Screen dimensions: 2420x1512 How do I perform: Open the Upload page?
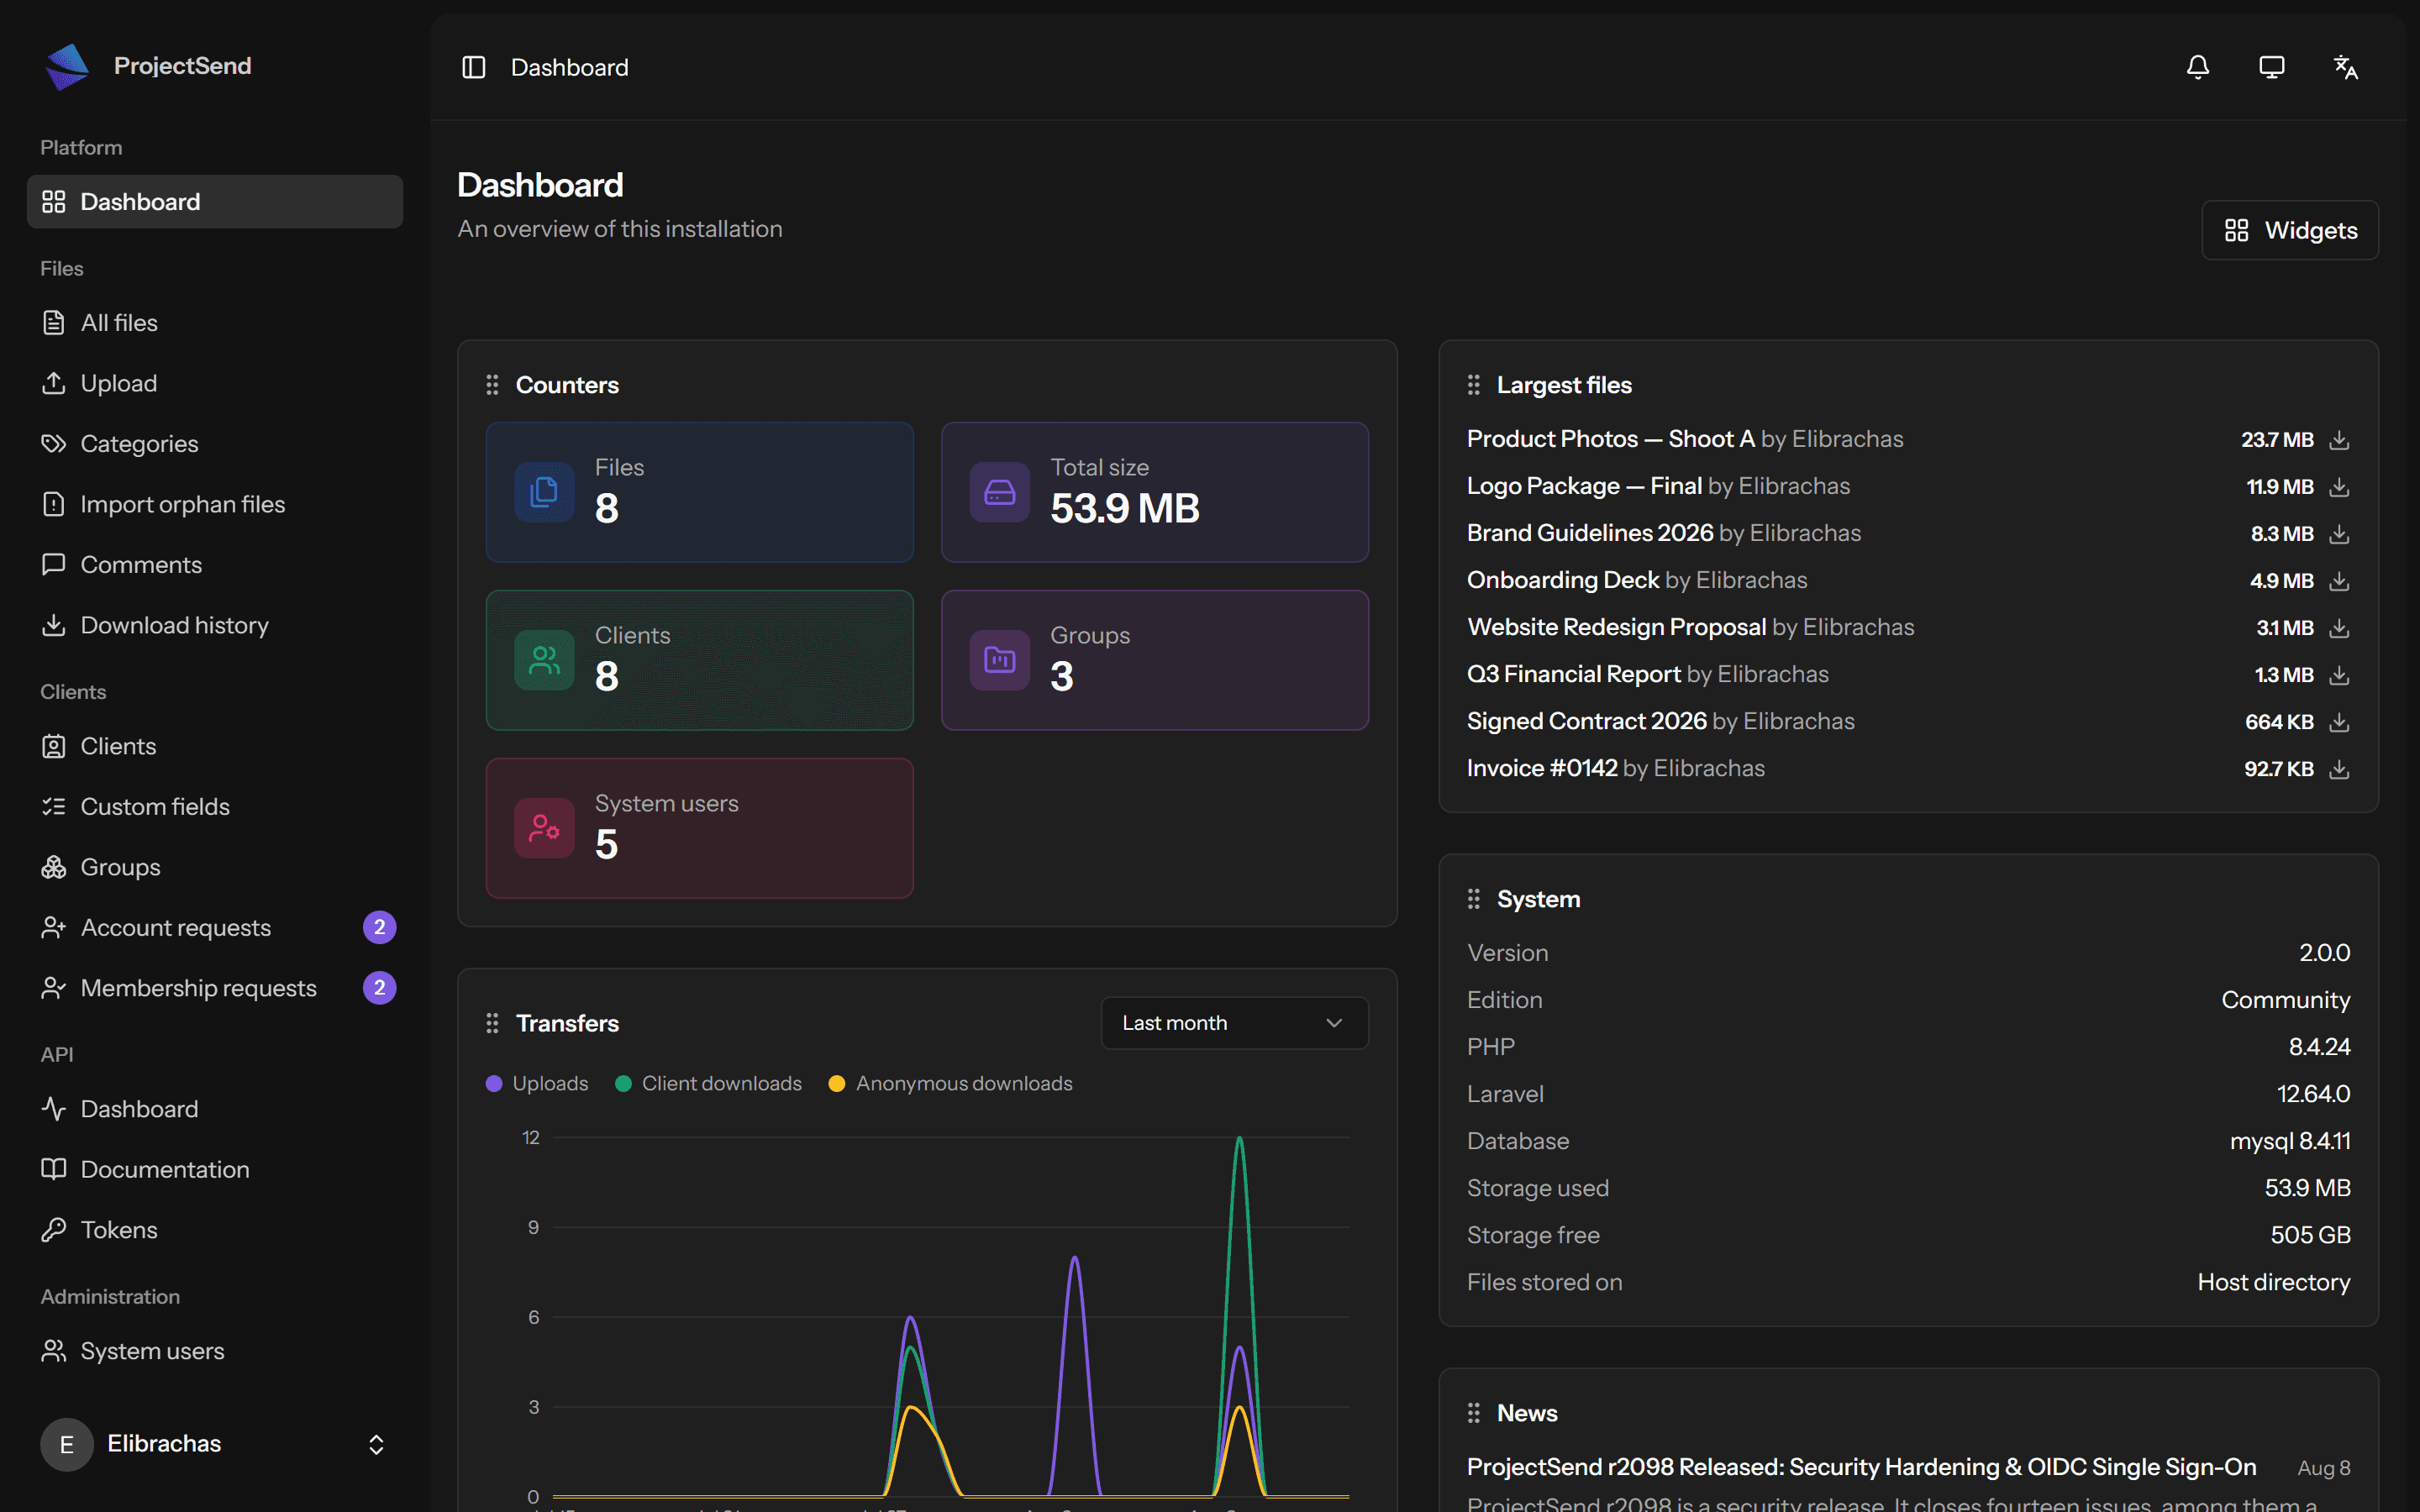pyautogui.click(x=215, y=383)
